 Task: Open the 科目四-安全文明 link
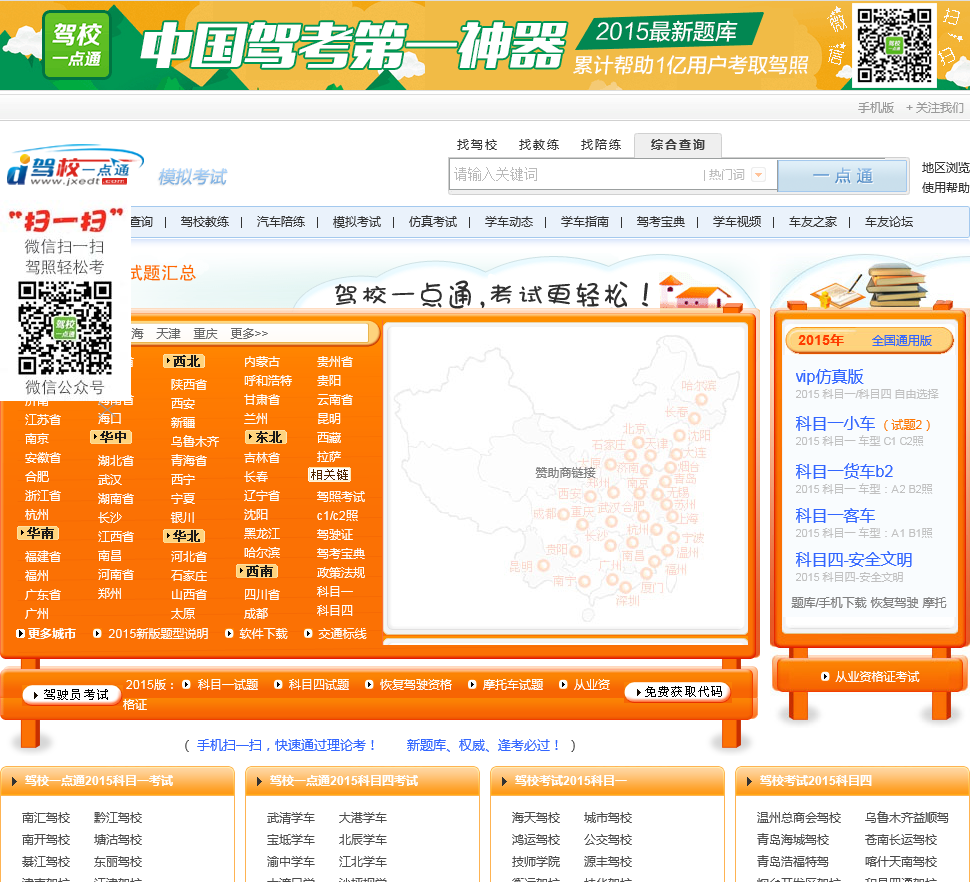(x=853, y=559)
